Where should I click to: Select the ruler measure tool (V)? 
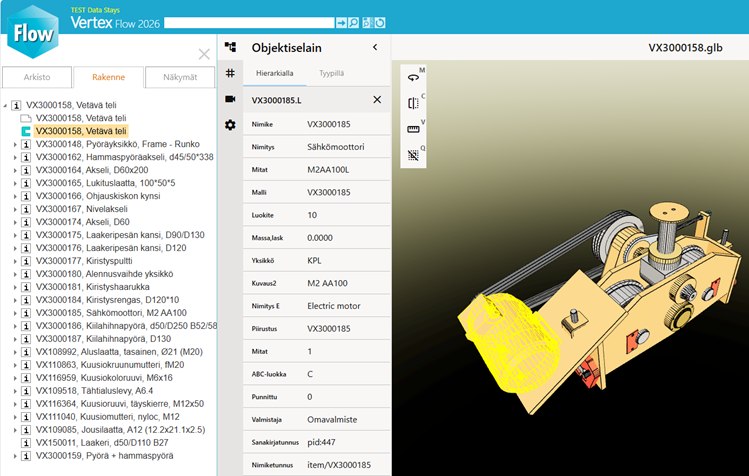(413, 129)
